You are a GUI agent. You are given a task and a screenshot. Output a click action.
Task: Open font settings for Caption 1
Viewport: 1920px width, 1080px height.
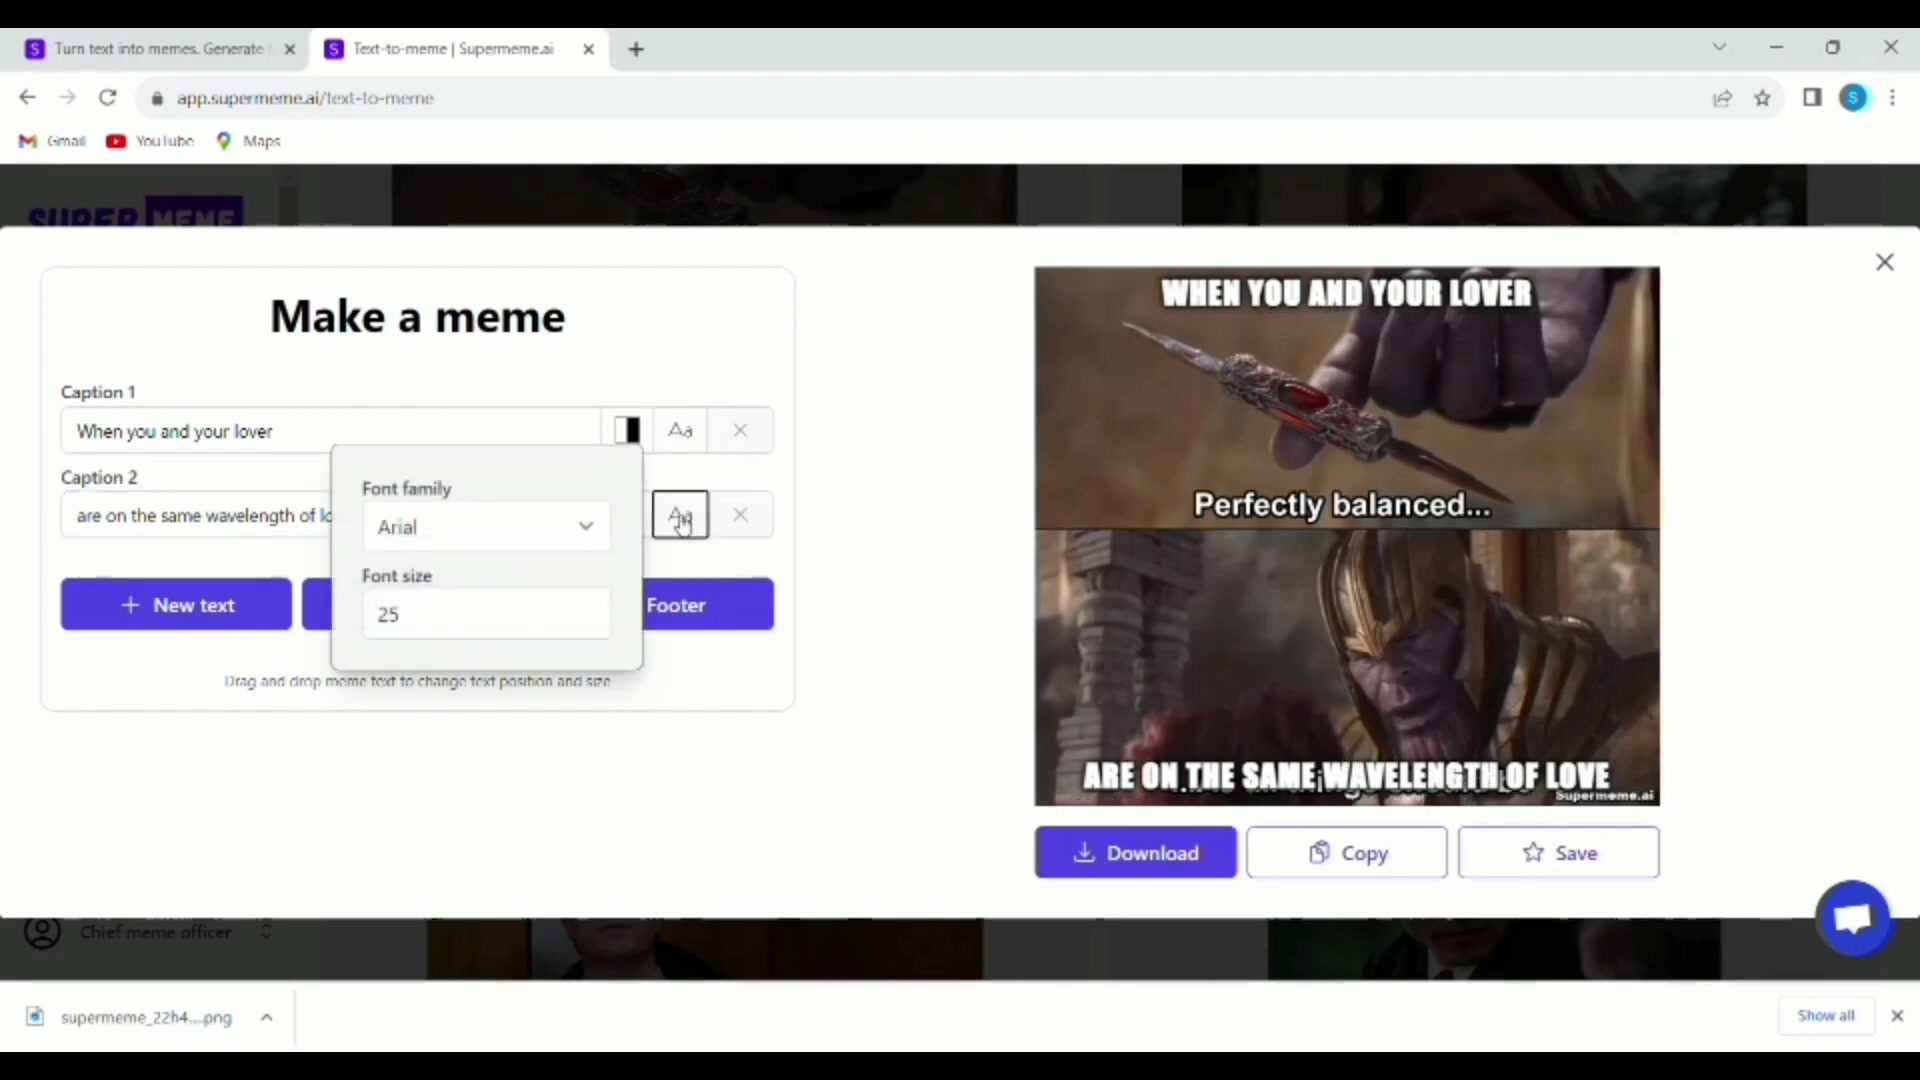[x=680, y=431]
